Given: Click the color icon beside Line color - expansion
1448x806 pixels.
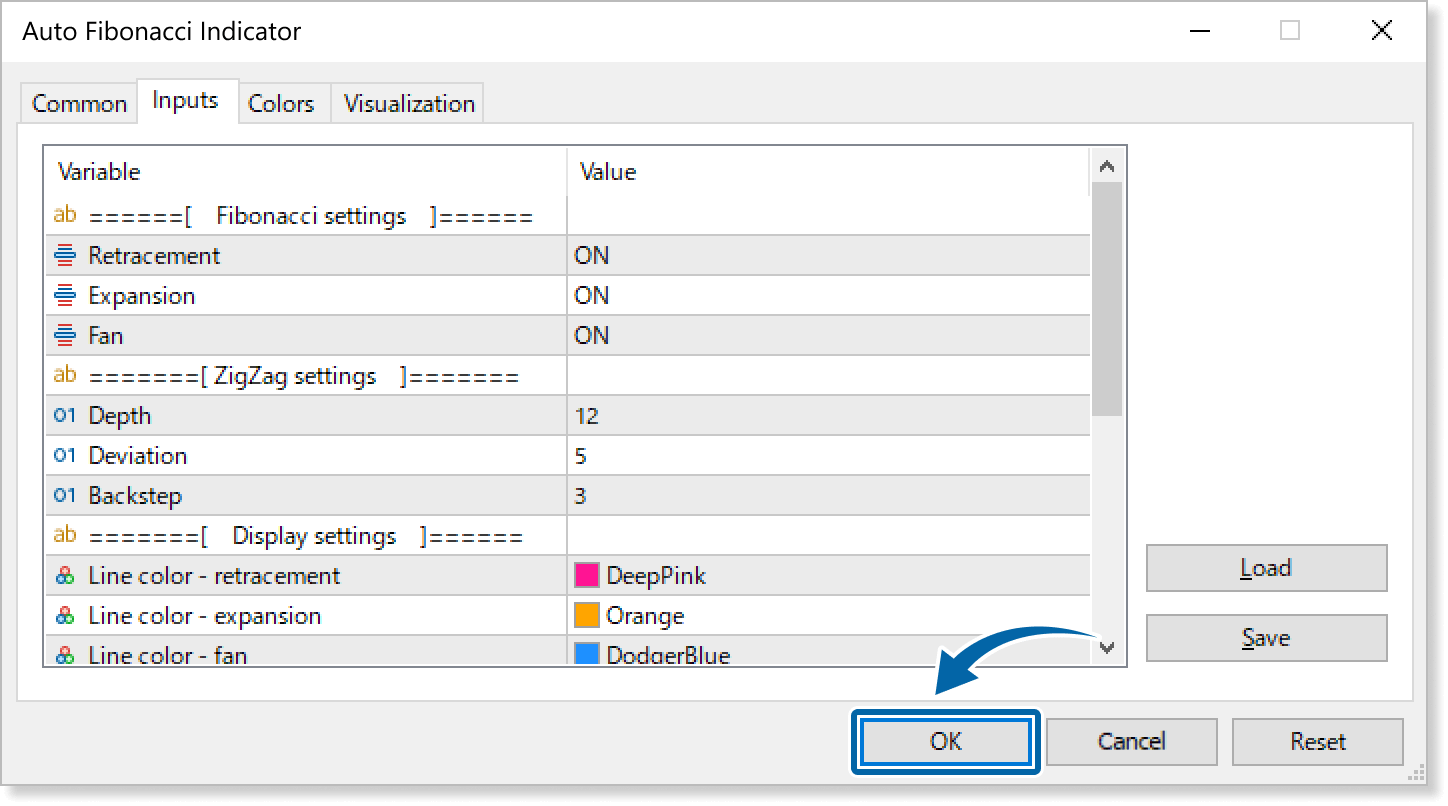Looking at the screenshot, I should (65, 616).
